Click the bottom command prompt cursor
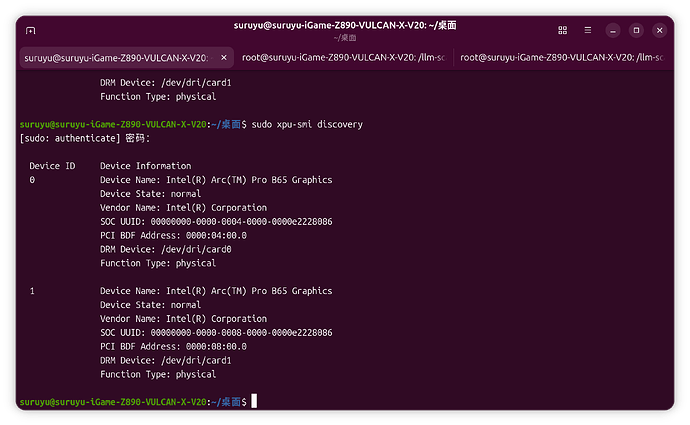 [x=254, y=401]
